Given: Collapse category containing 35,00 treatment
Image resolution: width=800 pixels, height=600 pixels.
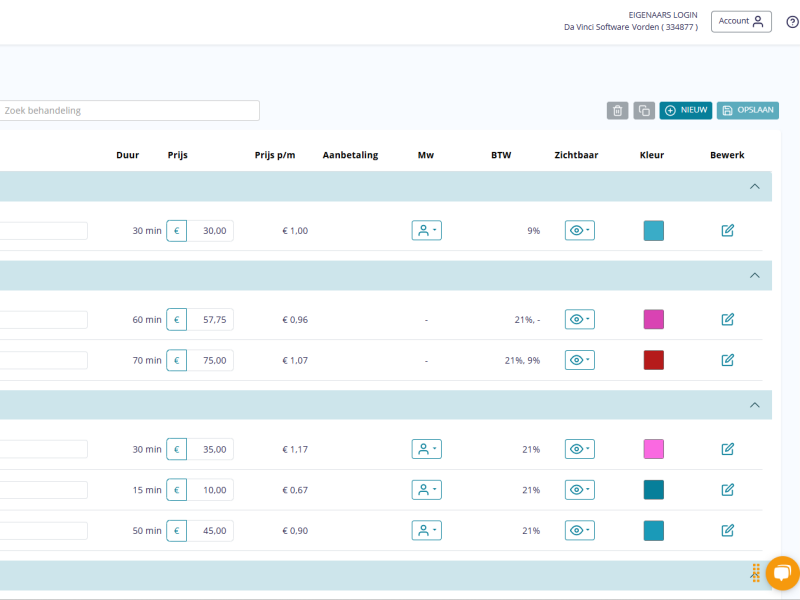Looking at the screenshot, I should (x=755, y=405).
